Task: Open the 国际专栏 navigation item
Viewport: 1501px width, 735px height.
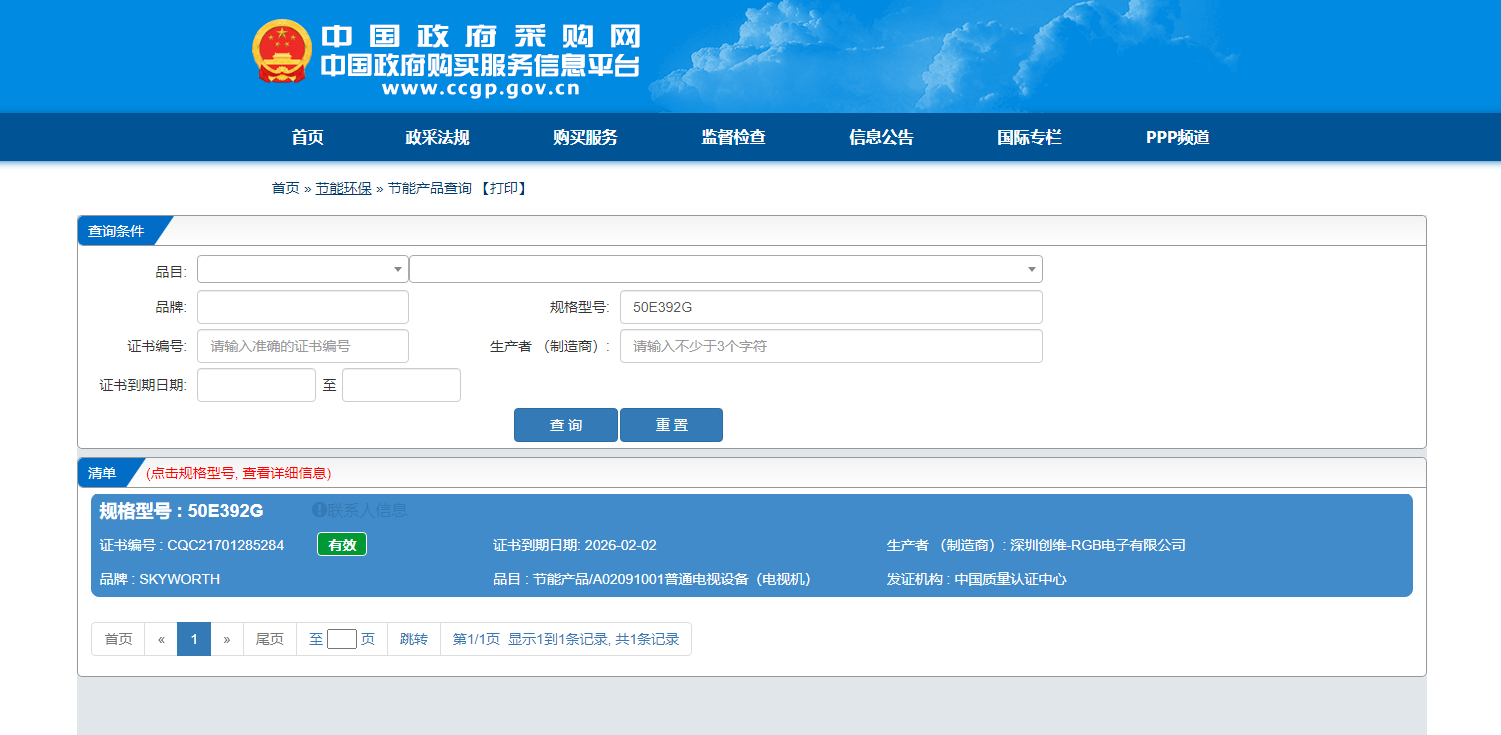Action: tap(1029, 138)
